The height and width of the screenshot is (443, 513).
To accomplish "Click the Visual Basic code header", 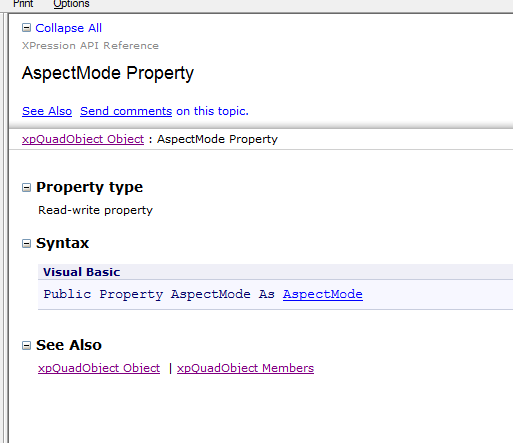I will tap(82, 272).
